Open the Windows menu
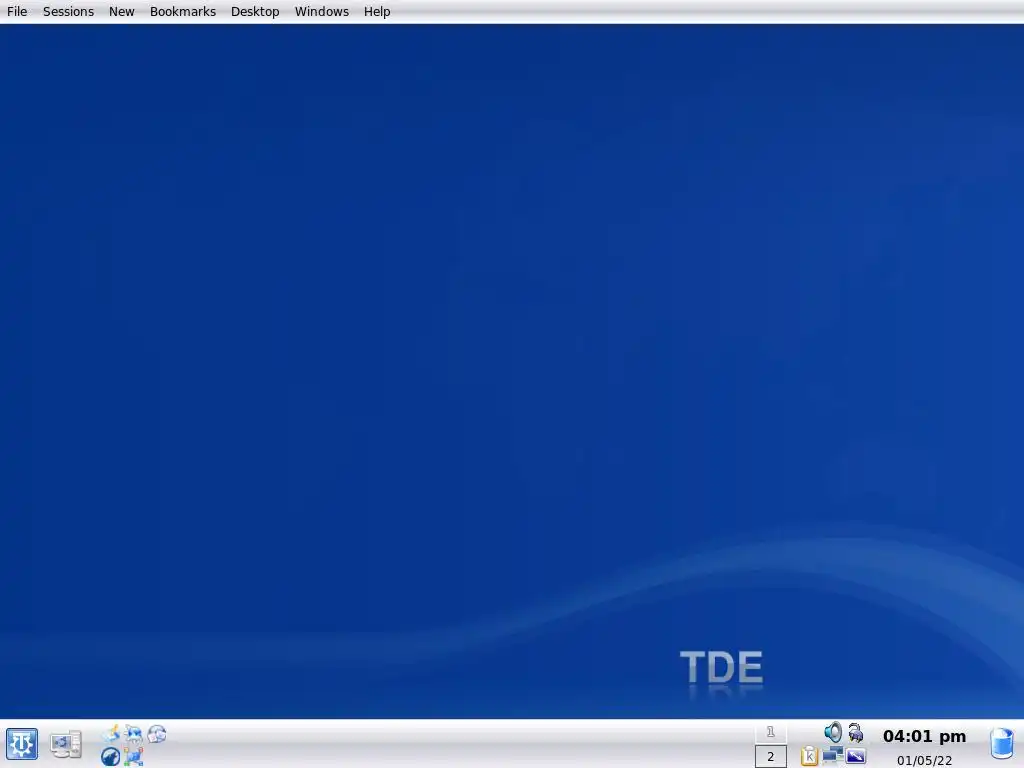 click(321, 12)
